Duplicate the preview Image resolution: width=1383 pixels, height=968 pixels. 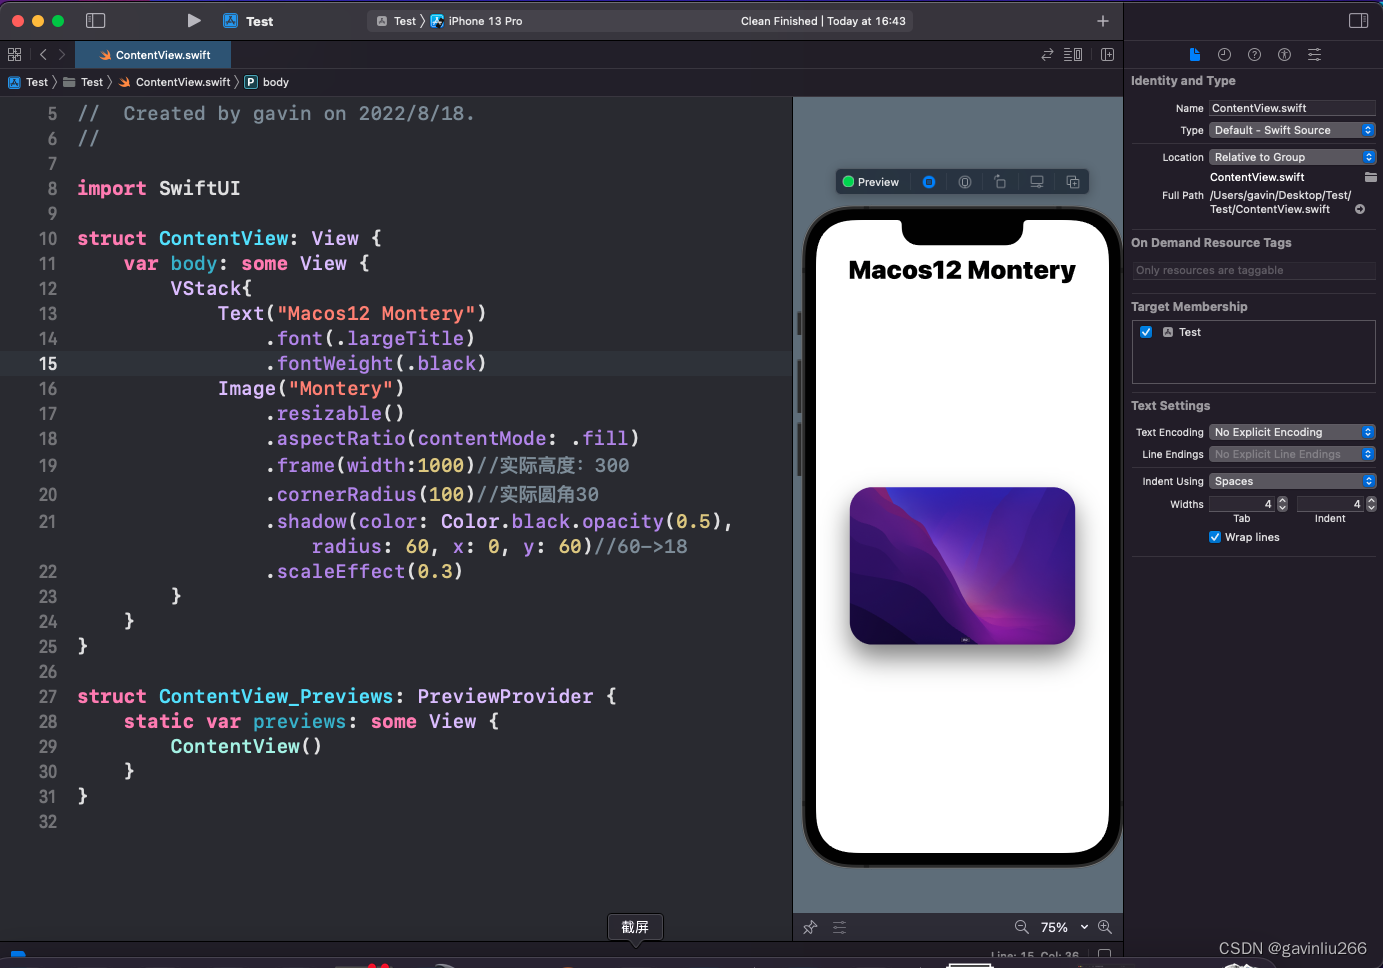coord(1073,182)
